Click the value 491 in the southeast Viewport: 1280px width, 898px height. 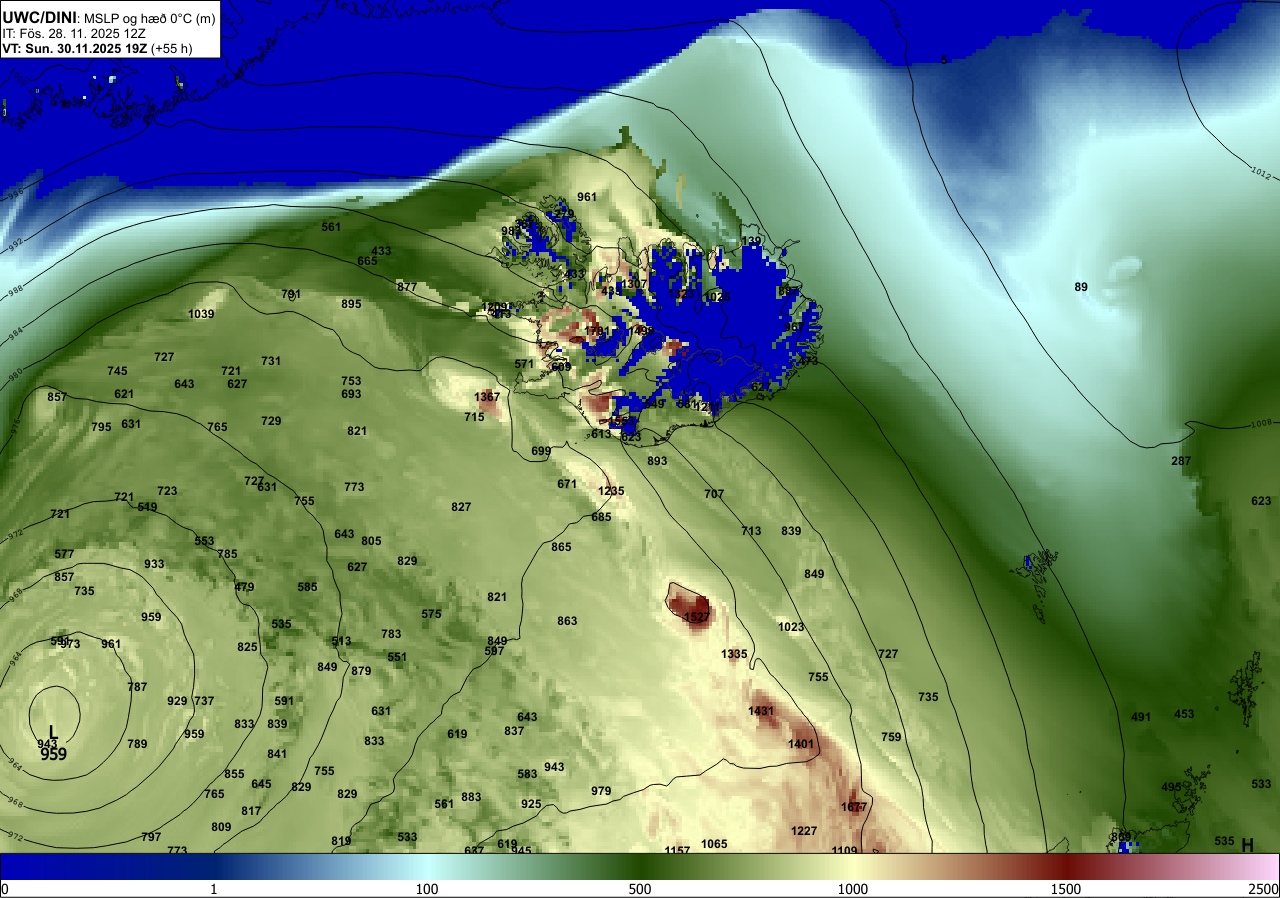(1141, 717)
